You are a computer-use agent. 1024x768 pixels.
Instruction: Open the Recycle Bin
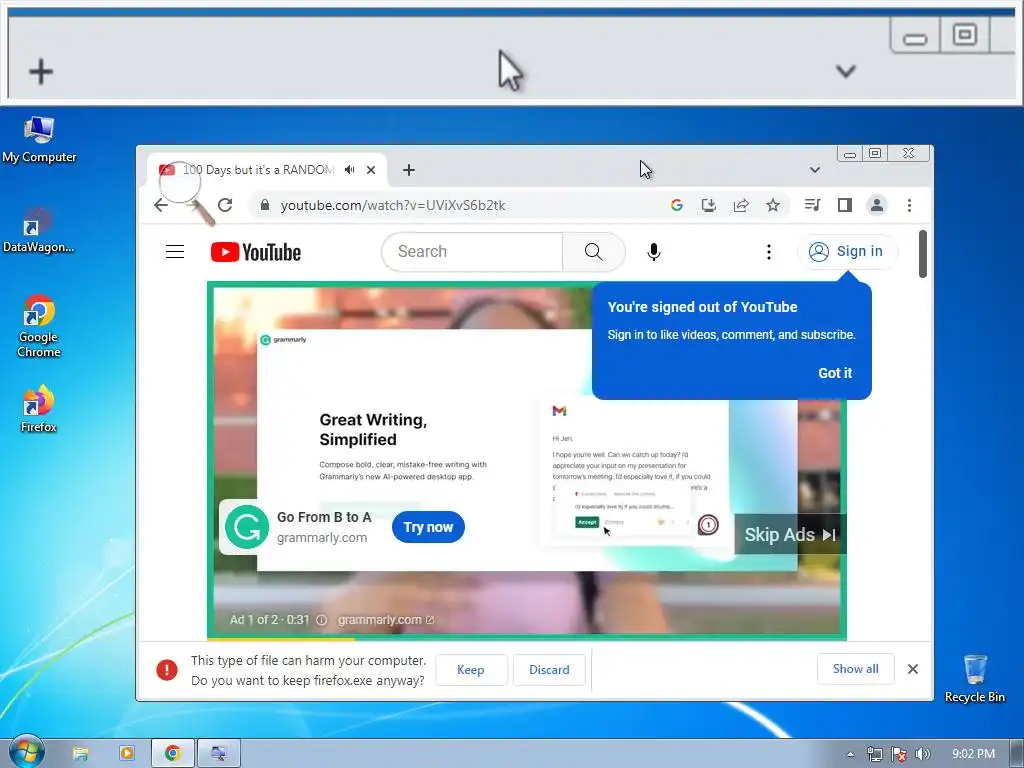coord(974,679)
